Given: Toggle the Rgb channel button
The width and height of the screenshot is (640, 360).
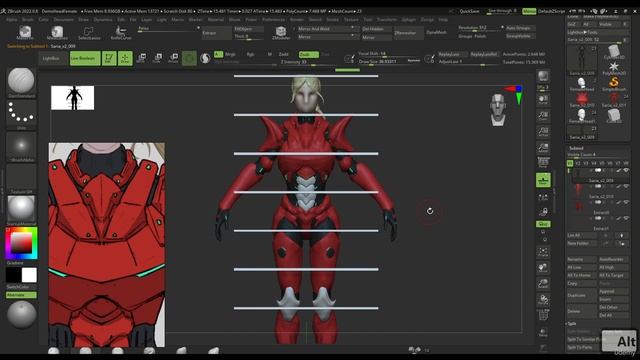Looking at the screenshot, I should (250, 54).
